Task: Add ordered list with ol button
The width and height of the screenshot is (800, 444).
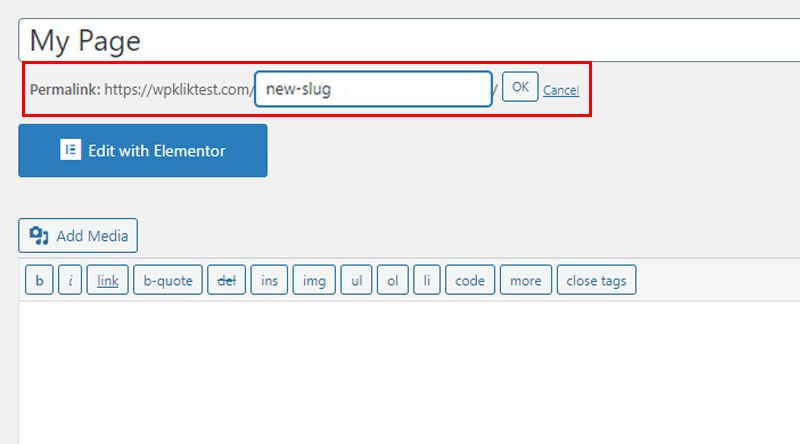Action: click(x=392, y=280)
